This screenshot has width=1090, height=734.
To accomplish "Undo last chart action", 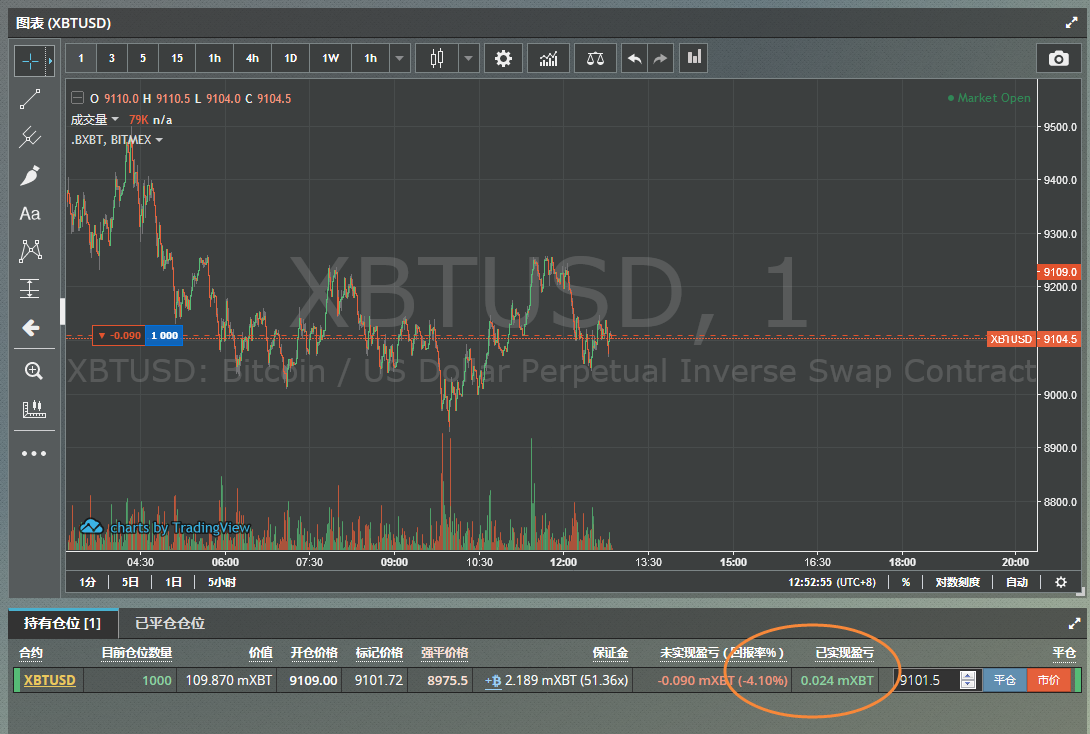I will click(635, 58).
